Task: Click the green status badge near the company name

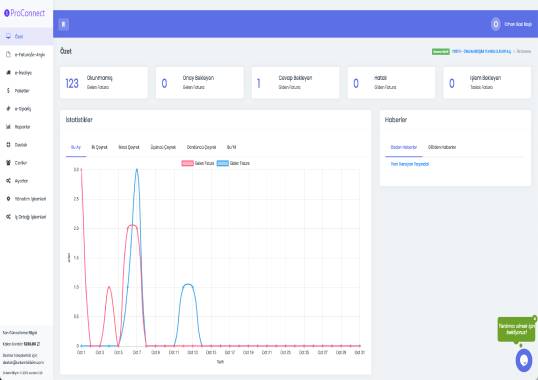Action: 441,51
